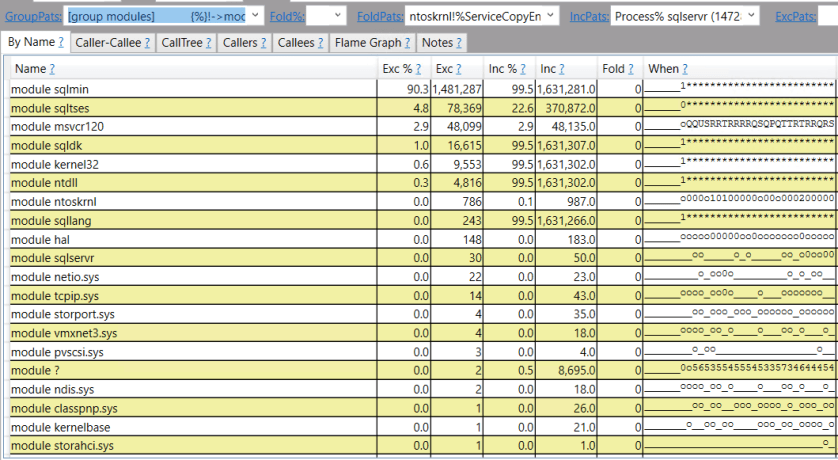Click inside the IncPats text field
The image size is (838, 460).
tap(678, 16)
